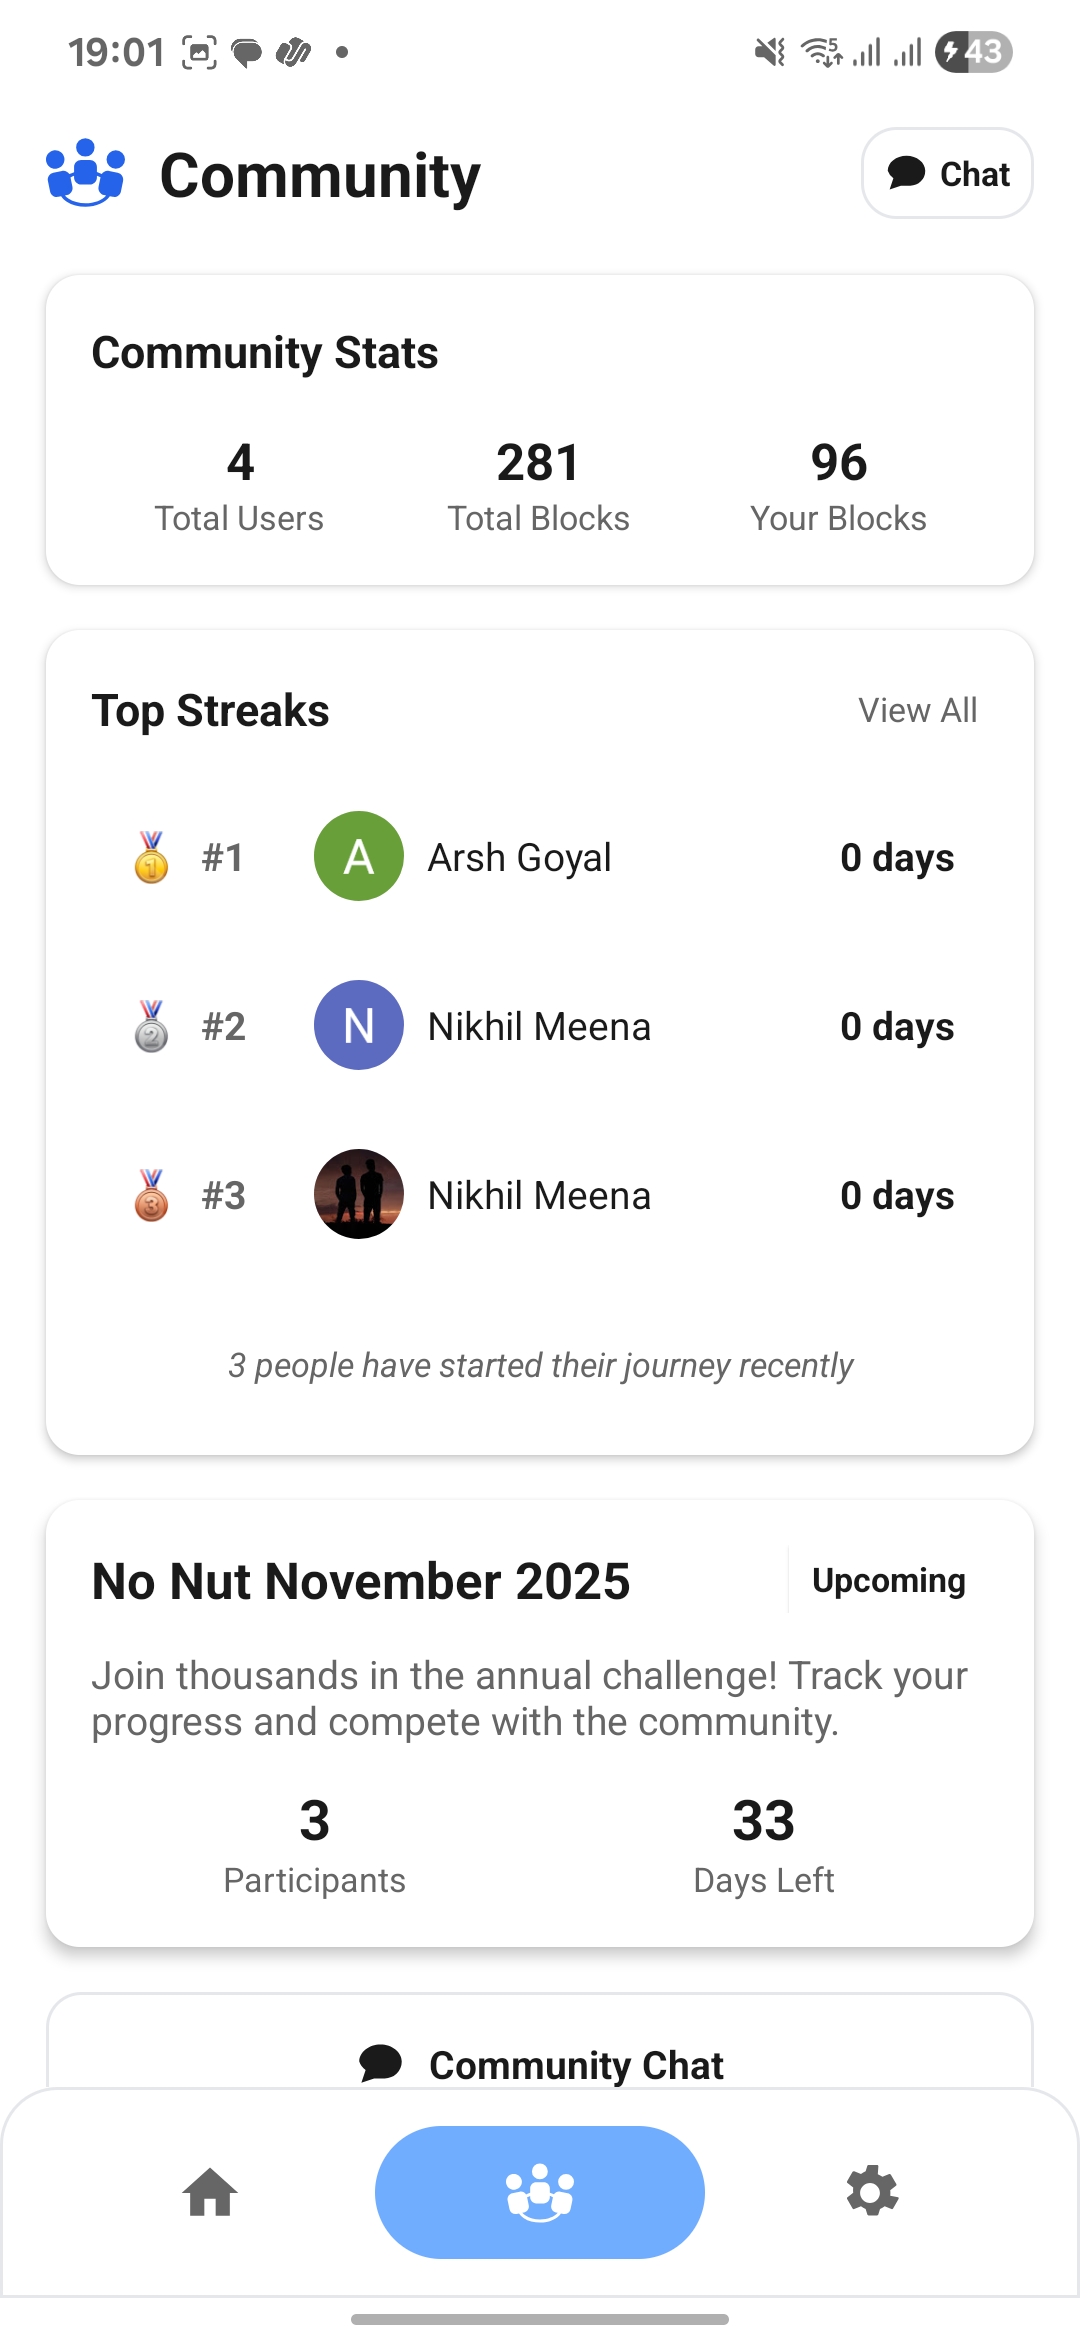Tap the Community people icon in header
Screen dimensions: 1080x2340
(x=86, y=173)
